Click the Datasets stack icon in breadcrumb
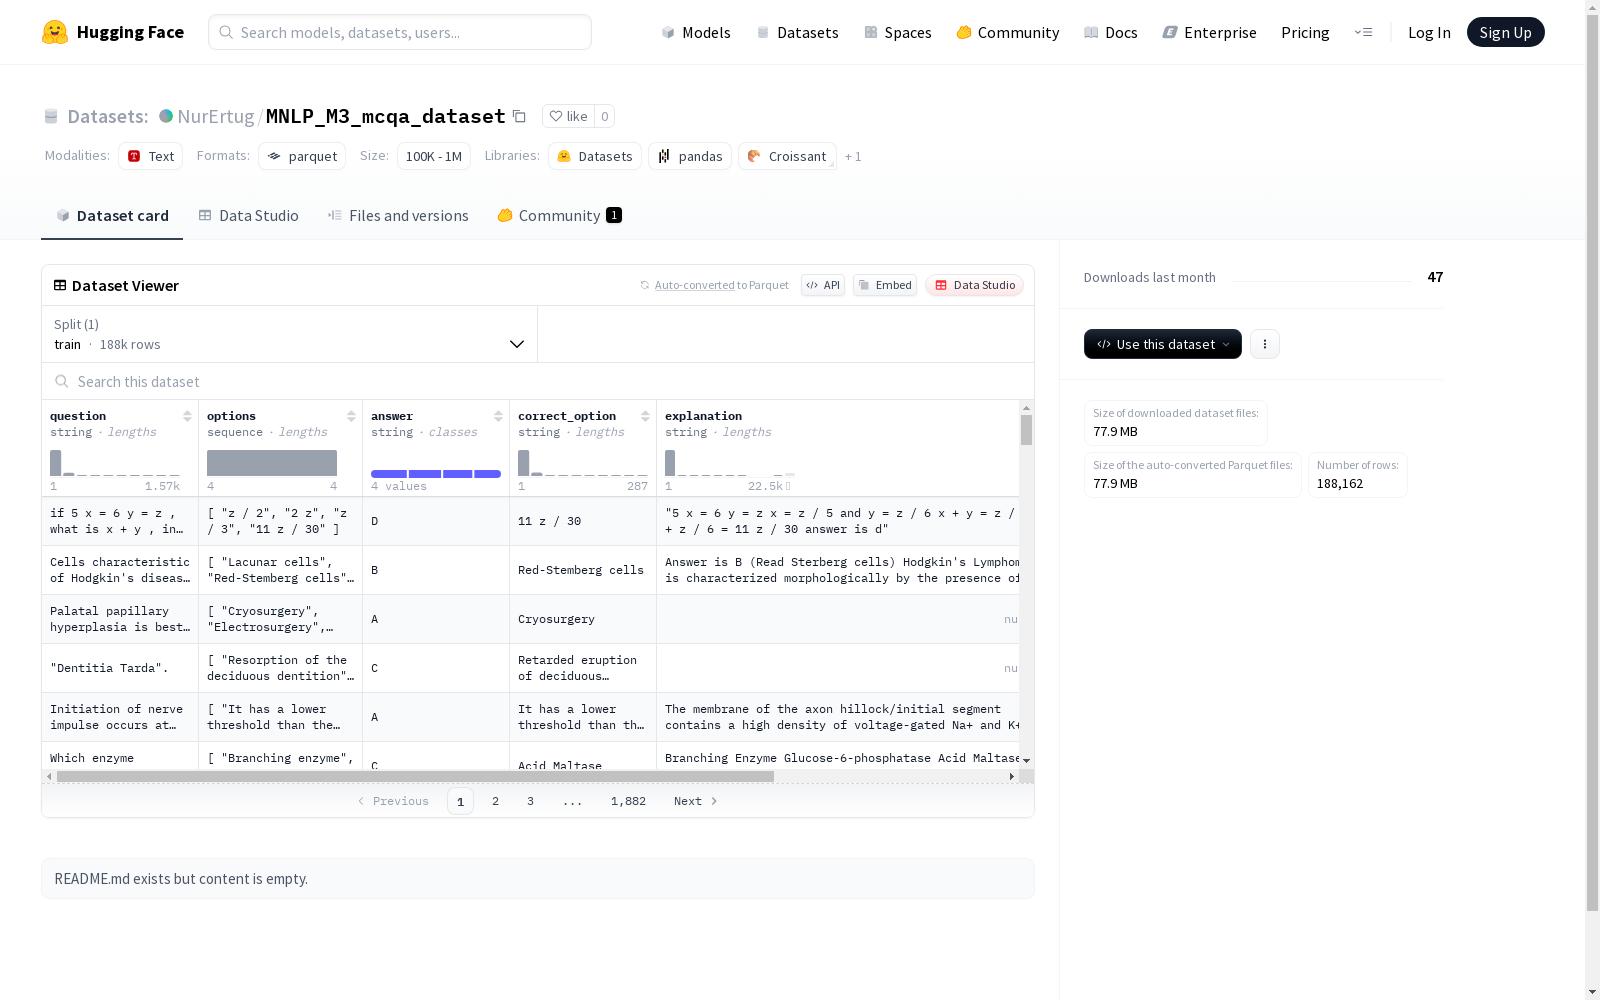Image resolution: width=1600 pixels, height=1000 pixels. point(51,116)
